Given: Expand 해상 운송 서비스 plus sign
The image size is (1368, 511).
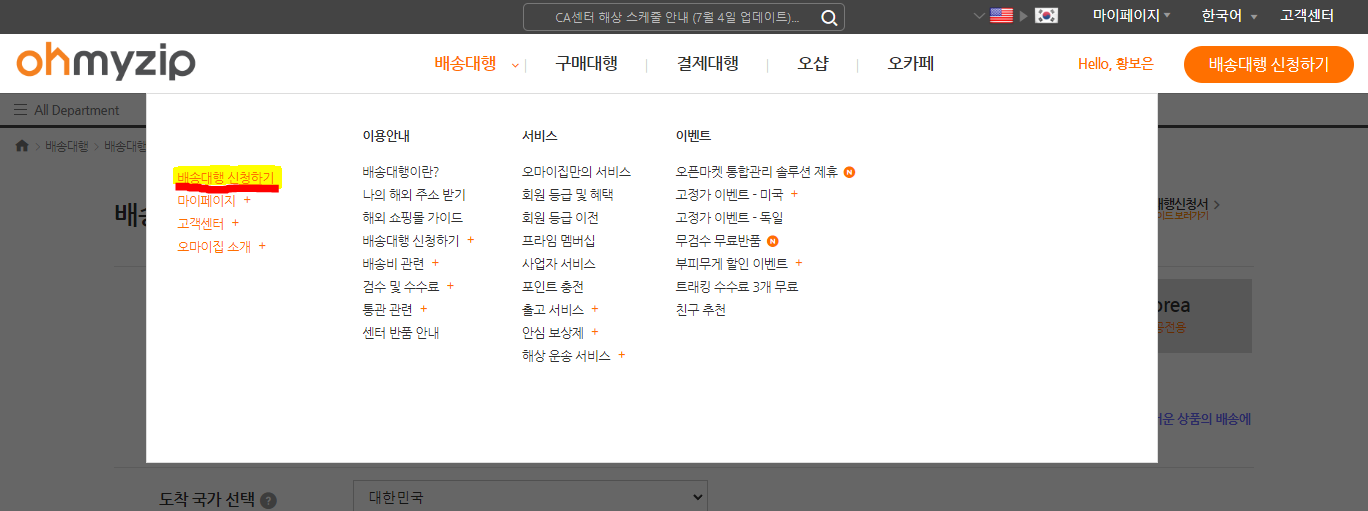Looking at the screenshot, I should pos(621,355).
